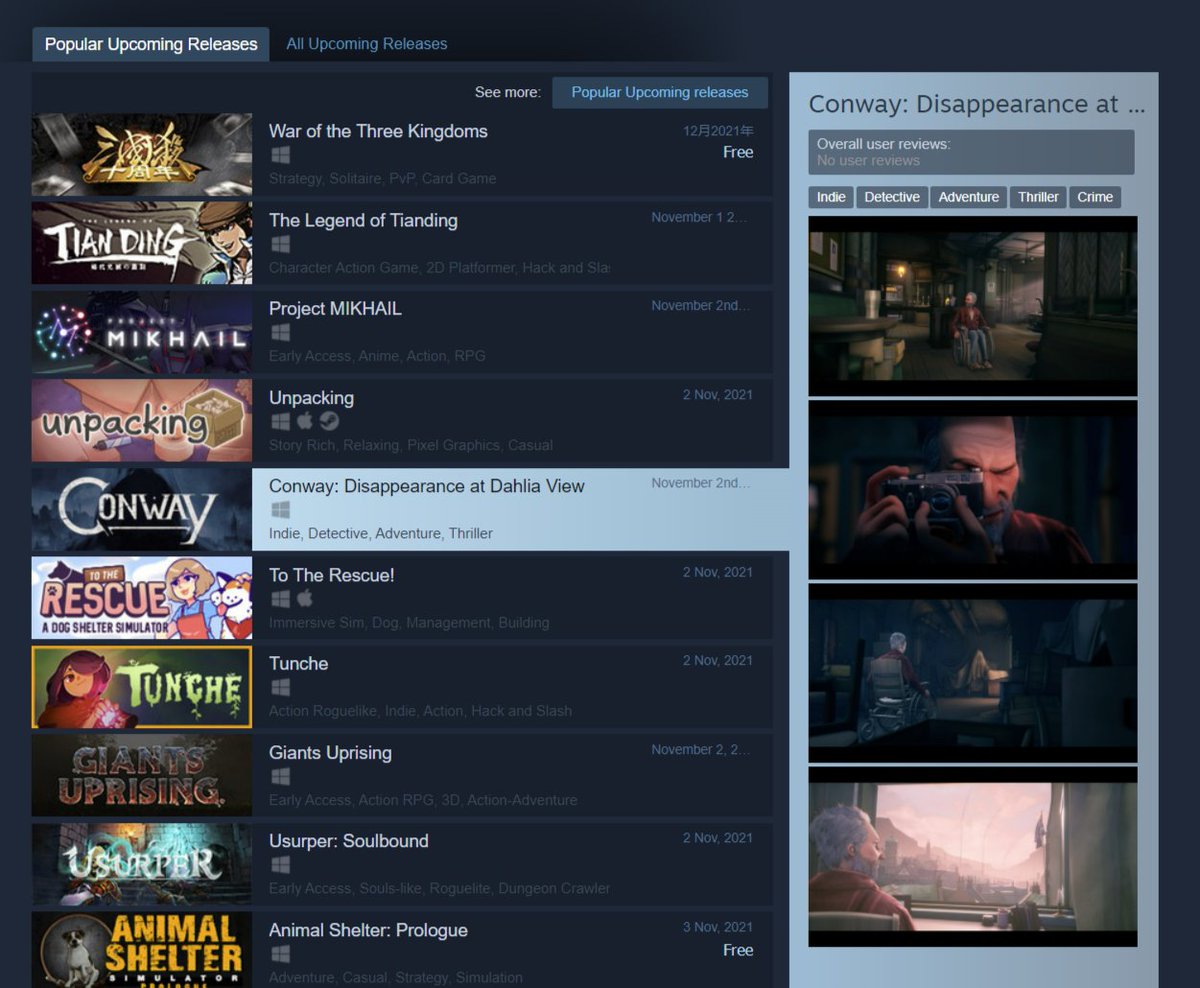The height and width of the screenshot is (988, 1200).
Task: Open The Legend of Tianding capsule image
Action: pos(142,243)
